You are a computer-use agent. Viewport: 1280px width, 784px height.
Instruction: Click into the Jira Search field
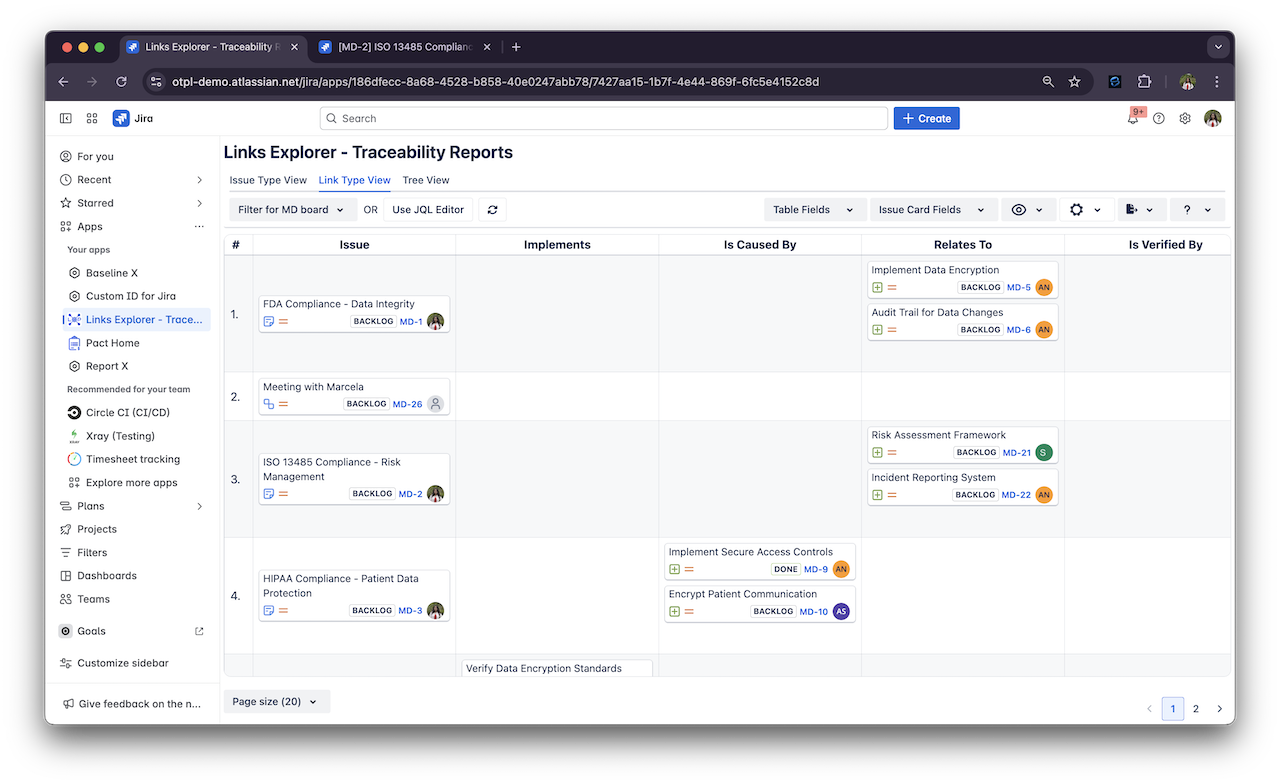click(x=603, y=118)
